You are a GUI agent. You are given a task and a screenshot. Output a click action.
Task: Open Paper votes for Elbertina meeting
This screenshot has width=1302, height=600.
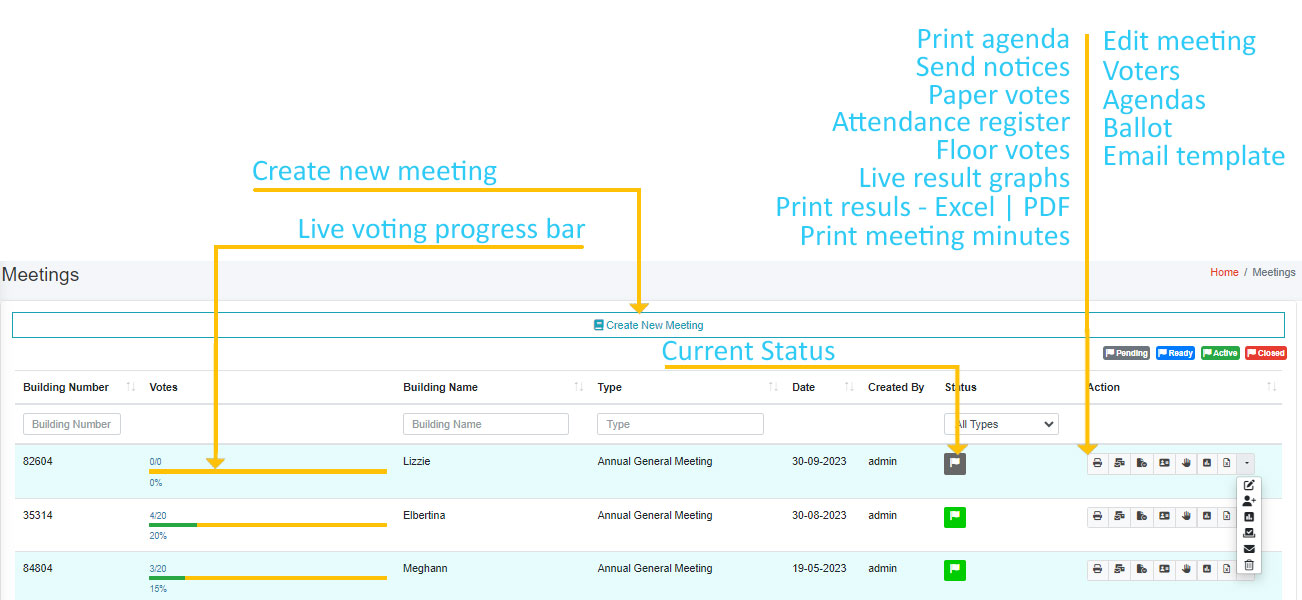[x=1142, y=516]
